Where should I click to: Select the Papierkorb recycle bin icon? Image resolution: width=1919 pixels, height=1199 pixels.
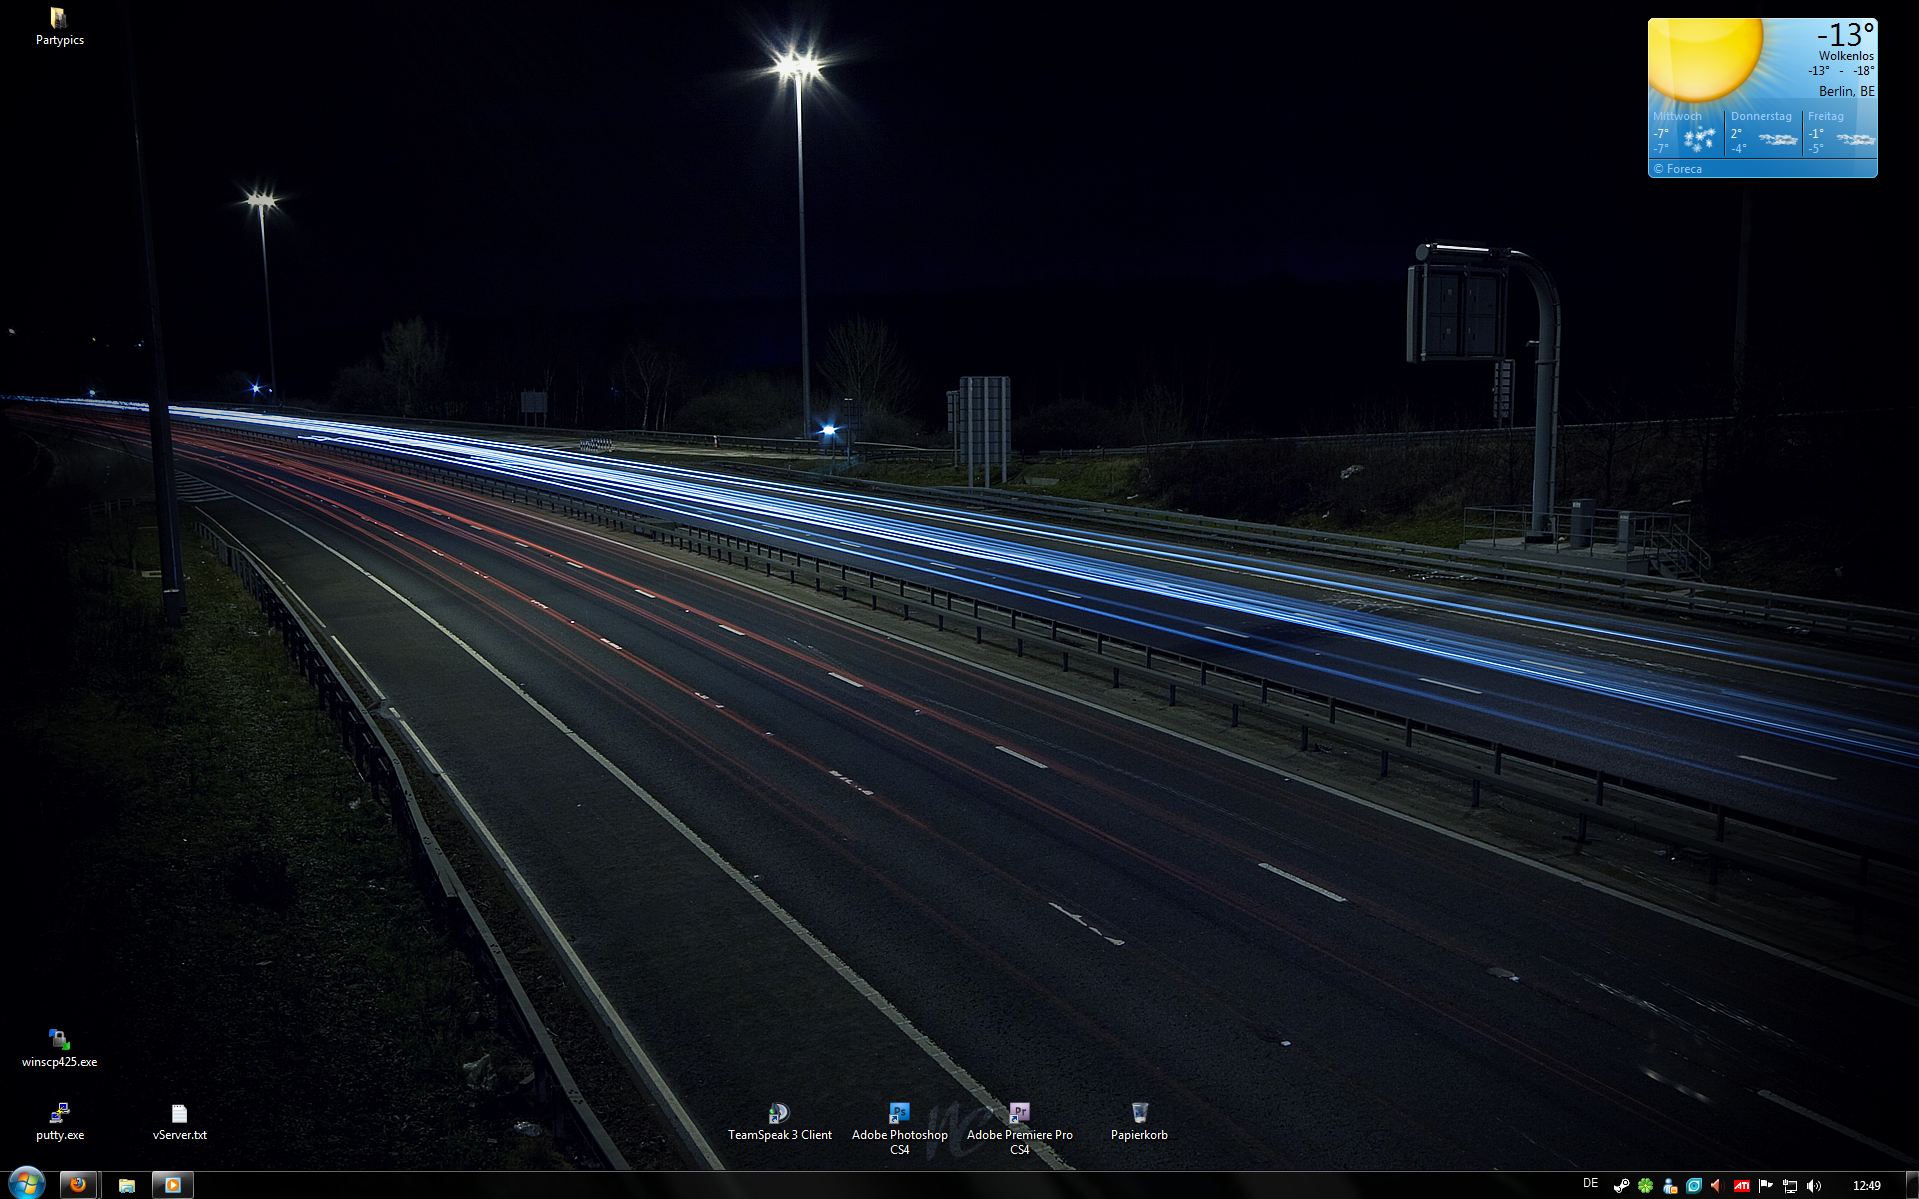pos(1139,1114)
